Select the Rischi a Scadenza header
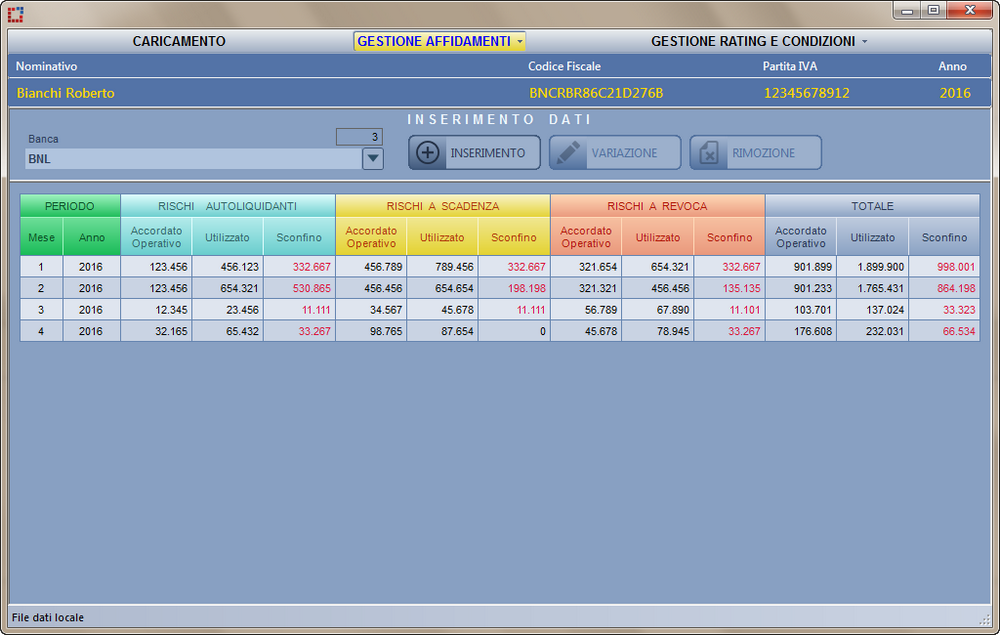Image resolution: width=1000 pixels, height=635 pixels. click(442, 206)
